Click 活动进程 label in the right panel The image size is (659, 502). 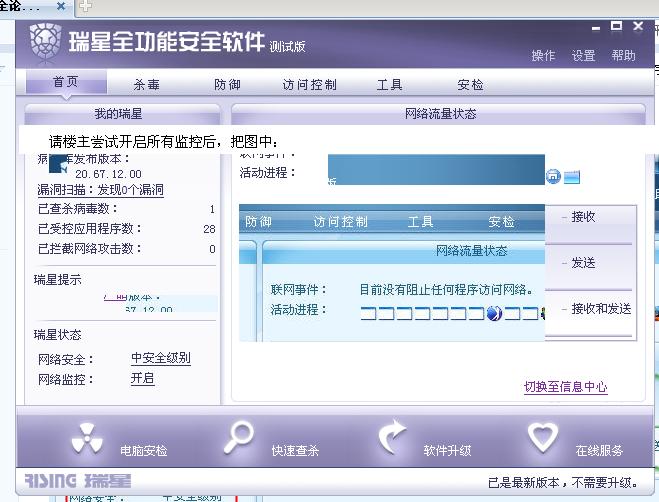267,172
